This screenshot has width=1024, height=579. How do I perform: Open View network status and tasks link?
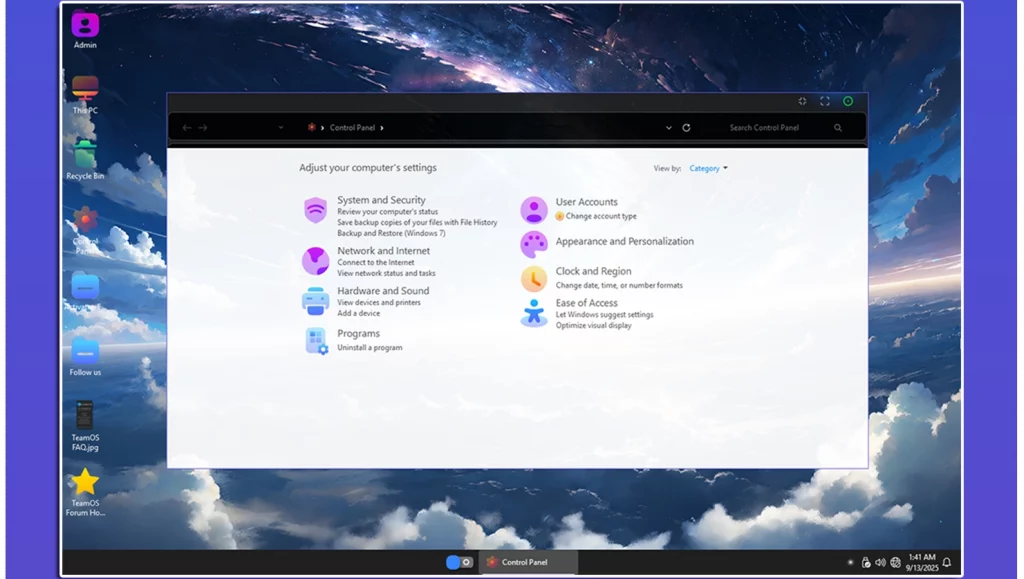pos(386,273)
